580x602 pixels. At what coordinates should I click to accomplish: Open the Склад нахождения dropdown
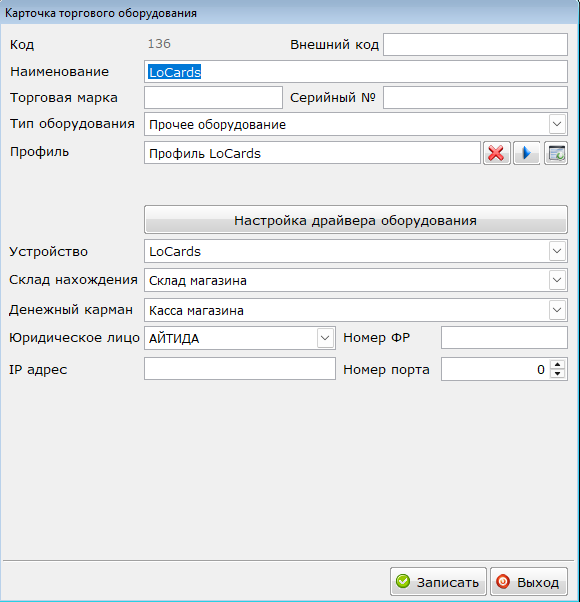pyautogui.click(x=557, y=280)
